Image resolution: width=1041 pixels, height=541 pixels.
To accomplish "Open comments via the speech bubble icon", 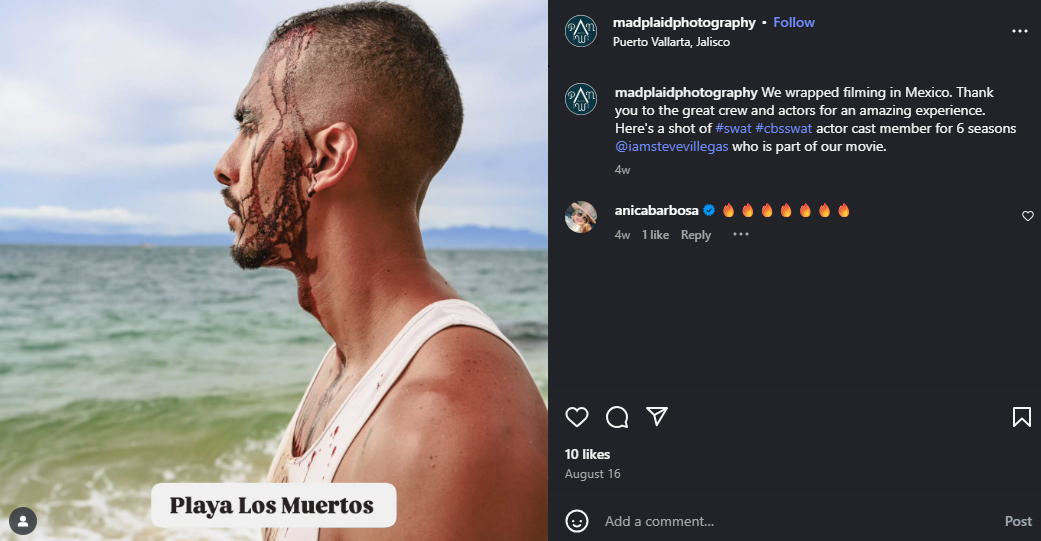I will (x=617, y=417).
